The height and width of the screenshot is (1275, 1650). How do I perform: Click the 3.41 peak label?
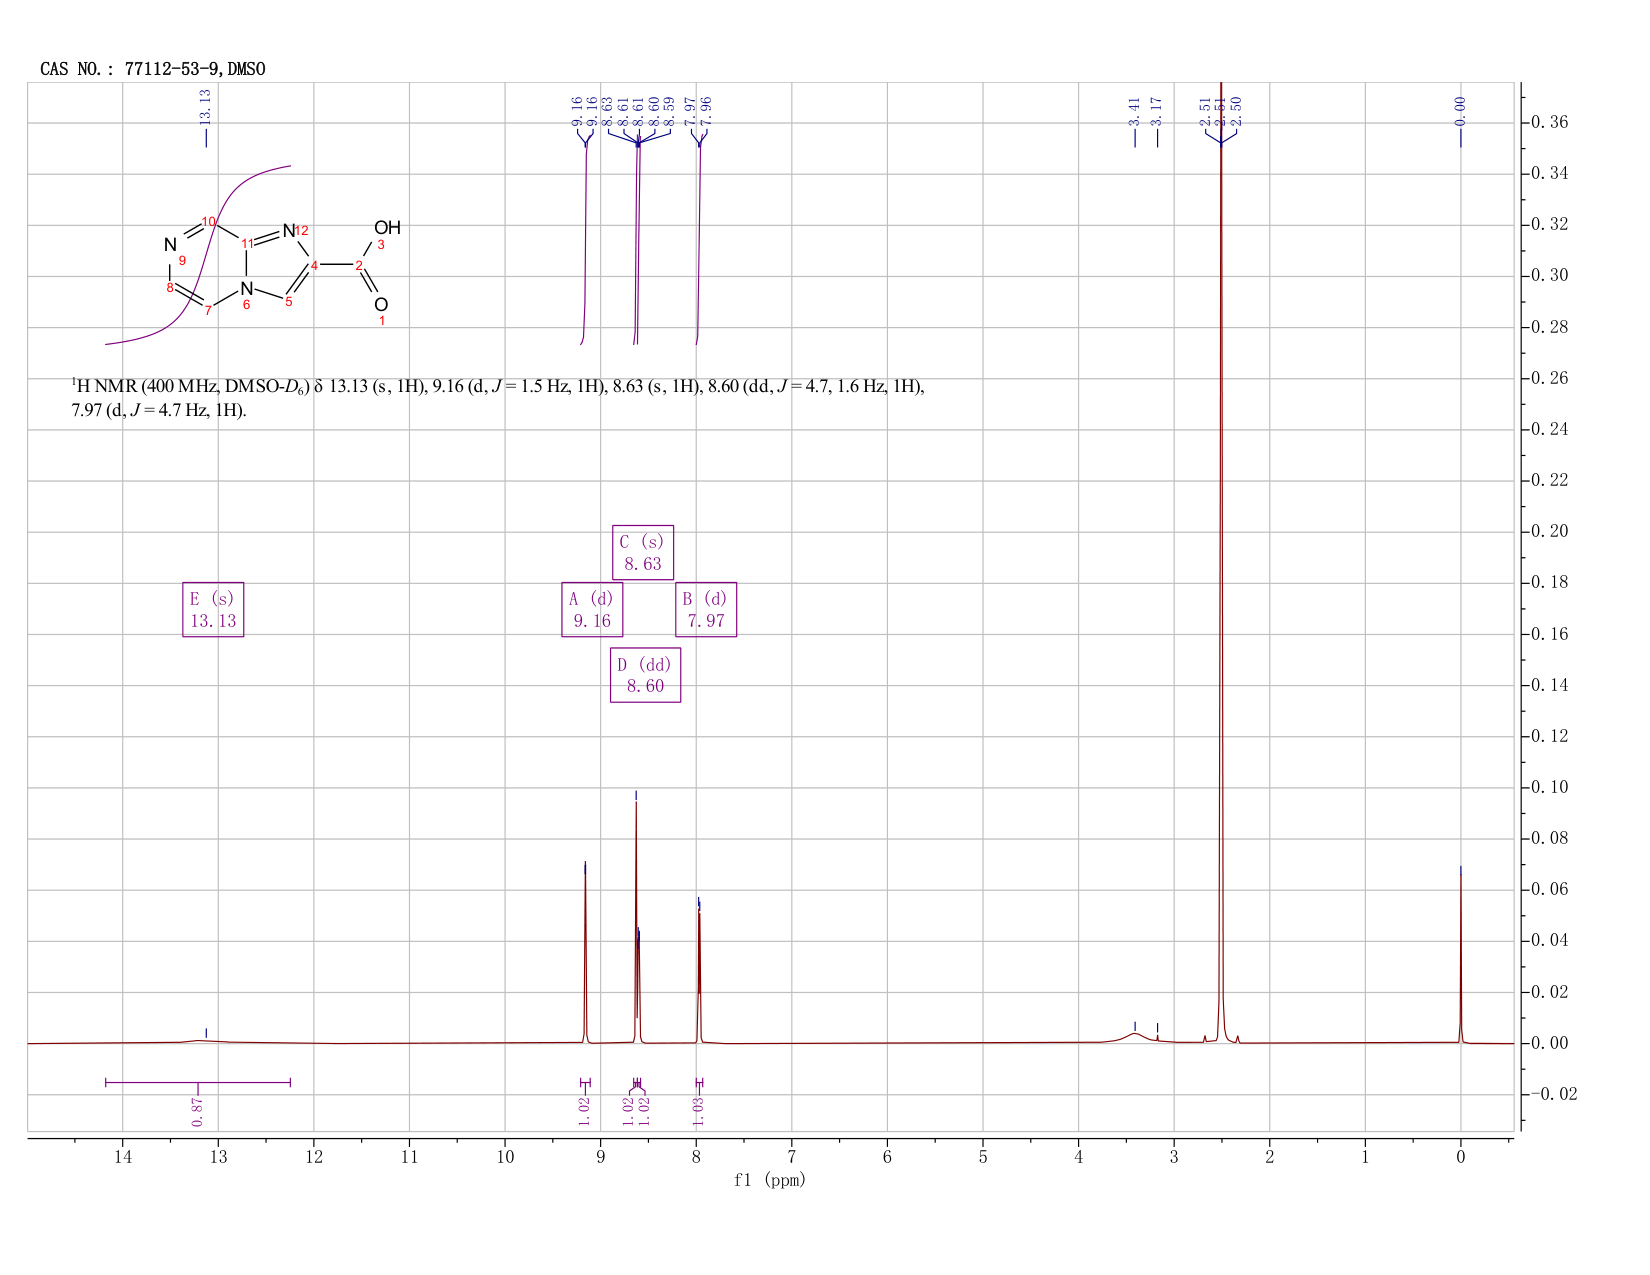[1135, 110]
